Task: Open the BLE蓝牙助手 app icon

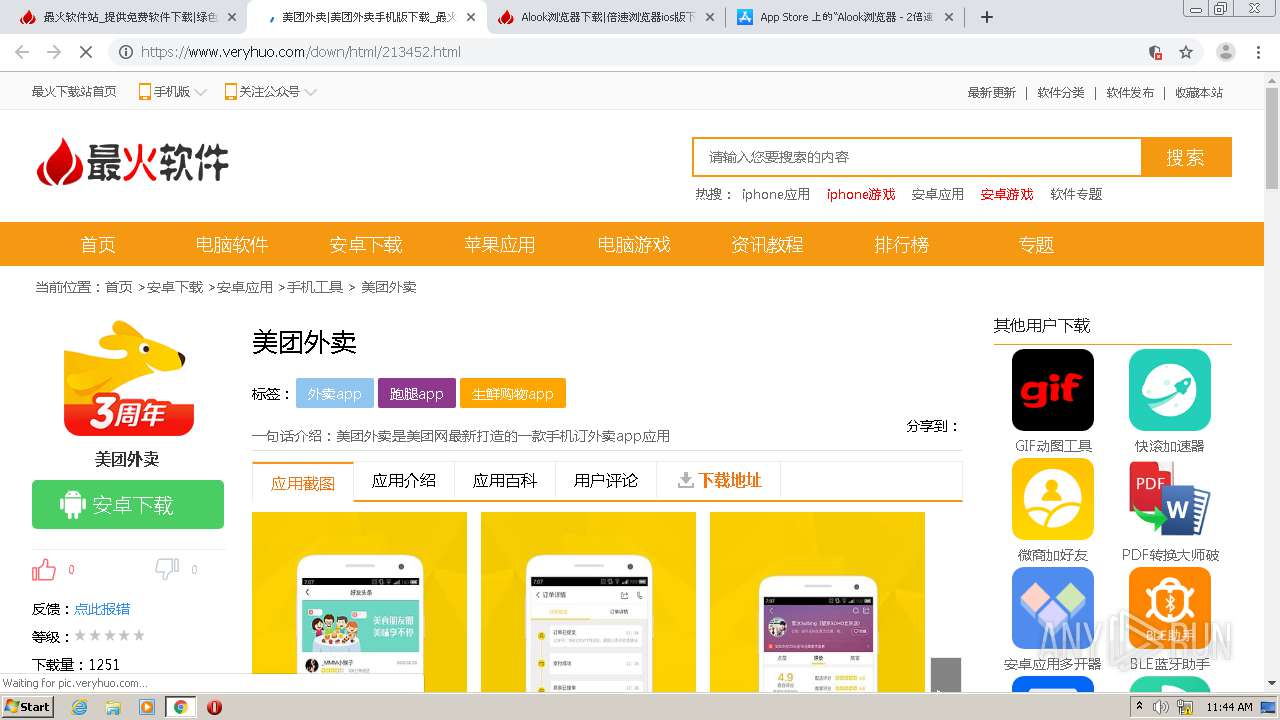Action: point(1170,608)
